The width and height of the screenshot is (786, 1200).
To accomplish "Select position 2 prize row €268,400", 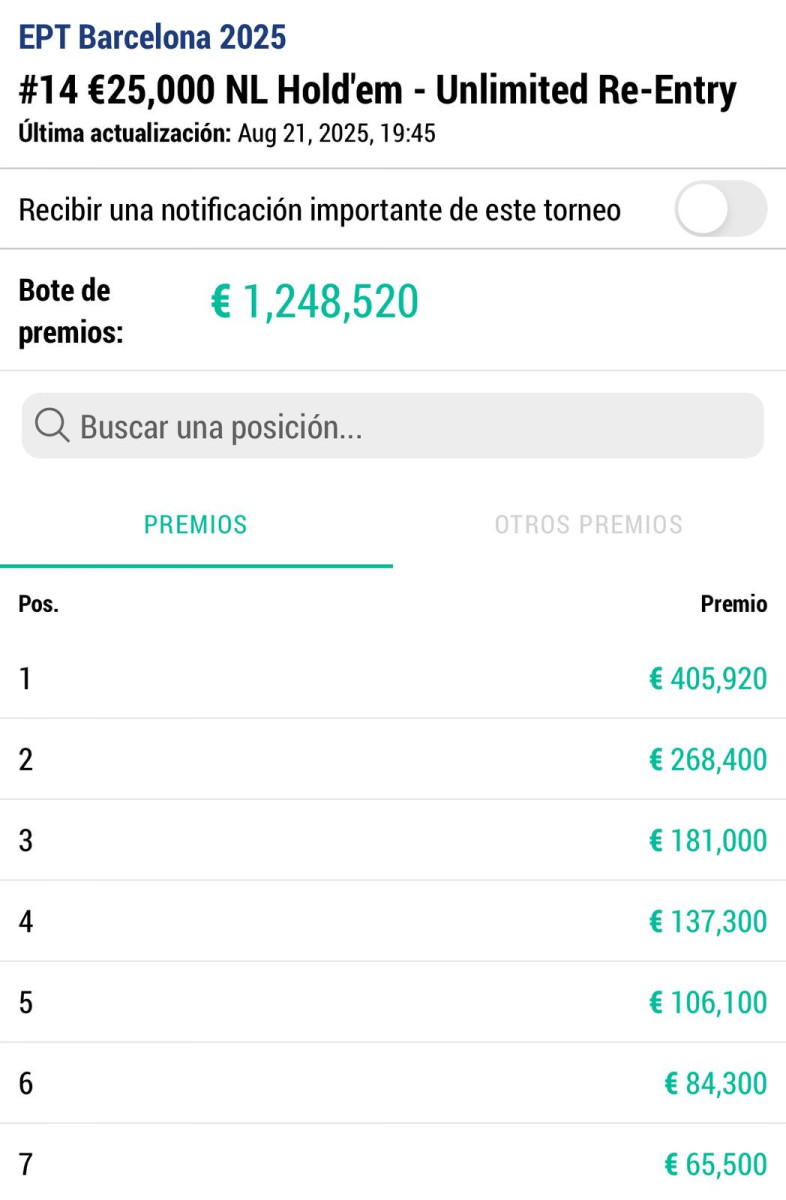I will click(393, 760).
